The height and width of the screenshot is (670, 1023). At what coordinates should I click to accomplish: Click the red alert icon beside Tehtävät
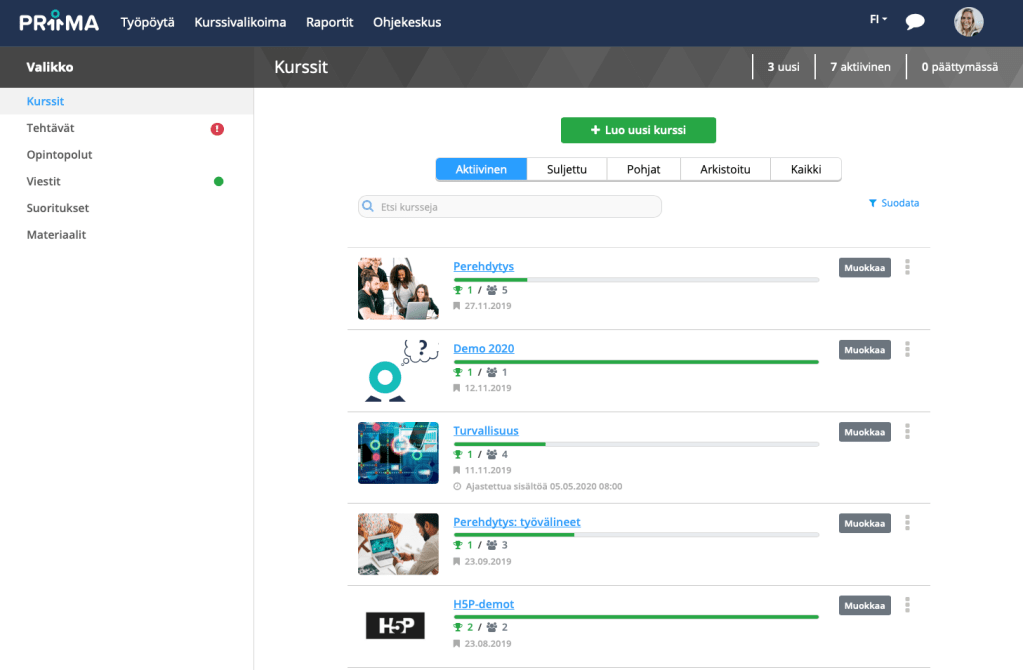point(217,129)
